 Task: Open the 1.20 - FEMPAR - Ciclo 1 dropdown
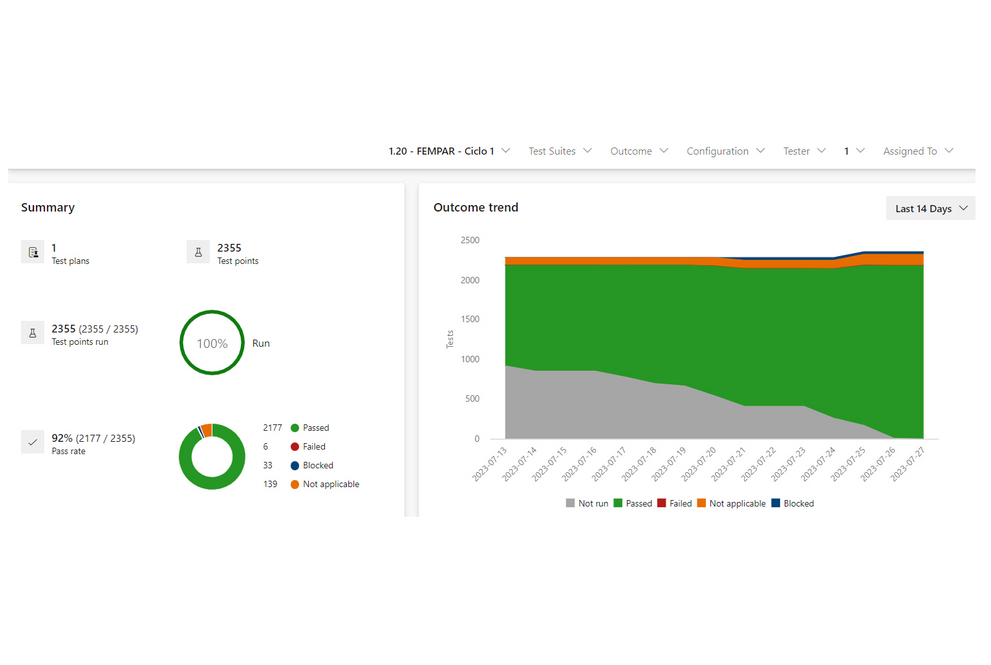(x=449, y=151)
